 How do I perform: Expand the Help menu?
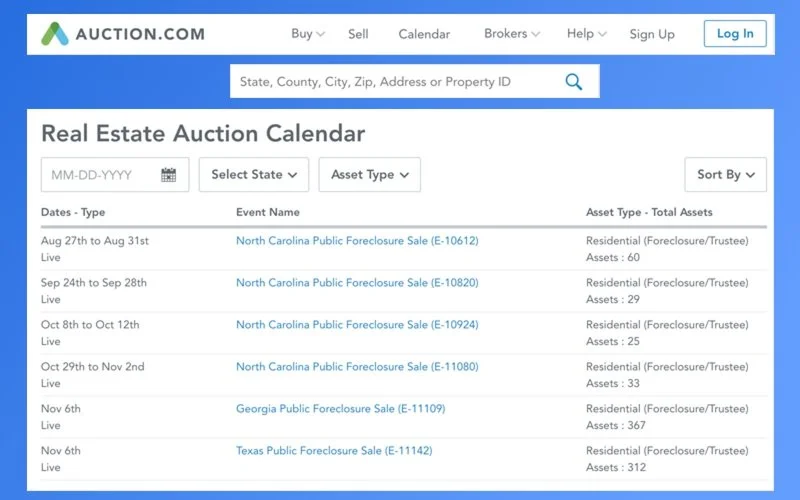click(x=587, y=34)
